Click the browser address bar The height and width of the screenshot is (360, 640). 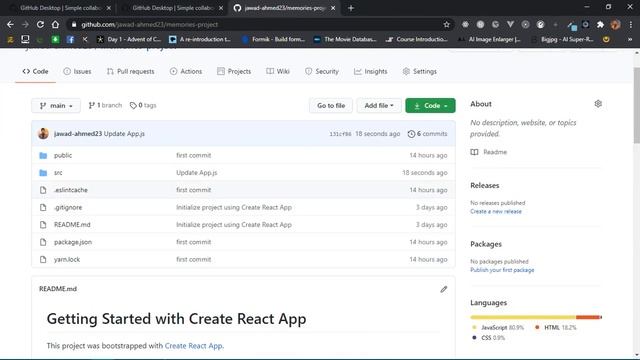pos(261,24)
